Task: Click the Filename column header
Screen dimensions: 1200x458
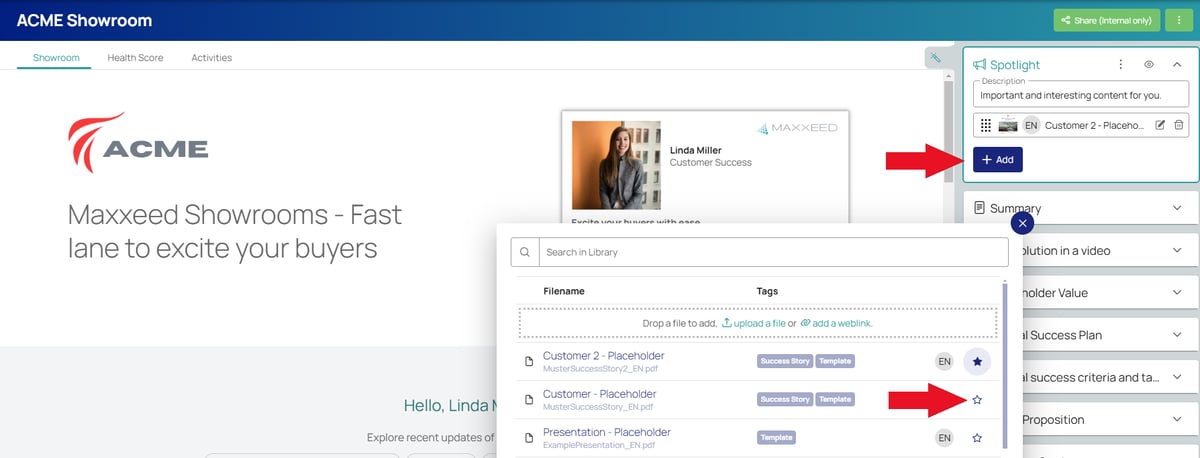Action: (564, 291)
